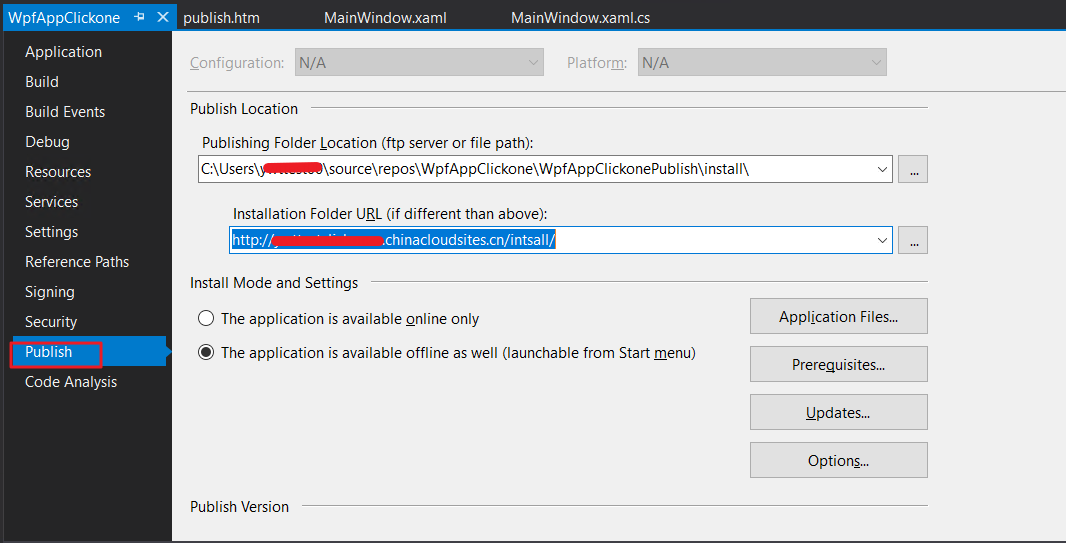Expand Installation Folder URL dropdown
The height and width of the screenshot is (543, 1066).
(x=882, y=240)
